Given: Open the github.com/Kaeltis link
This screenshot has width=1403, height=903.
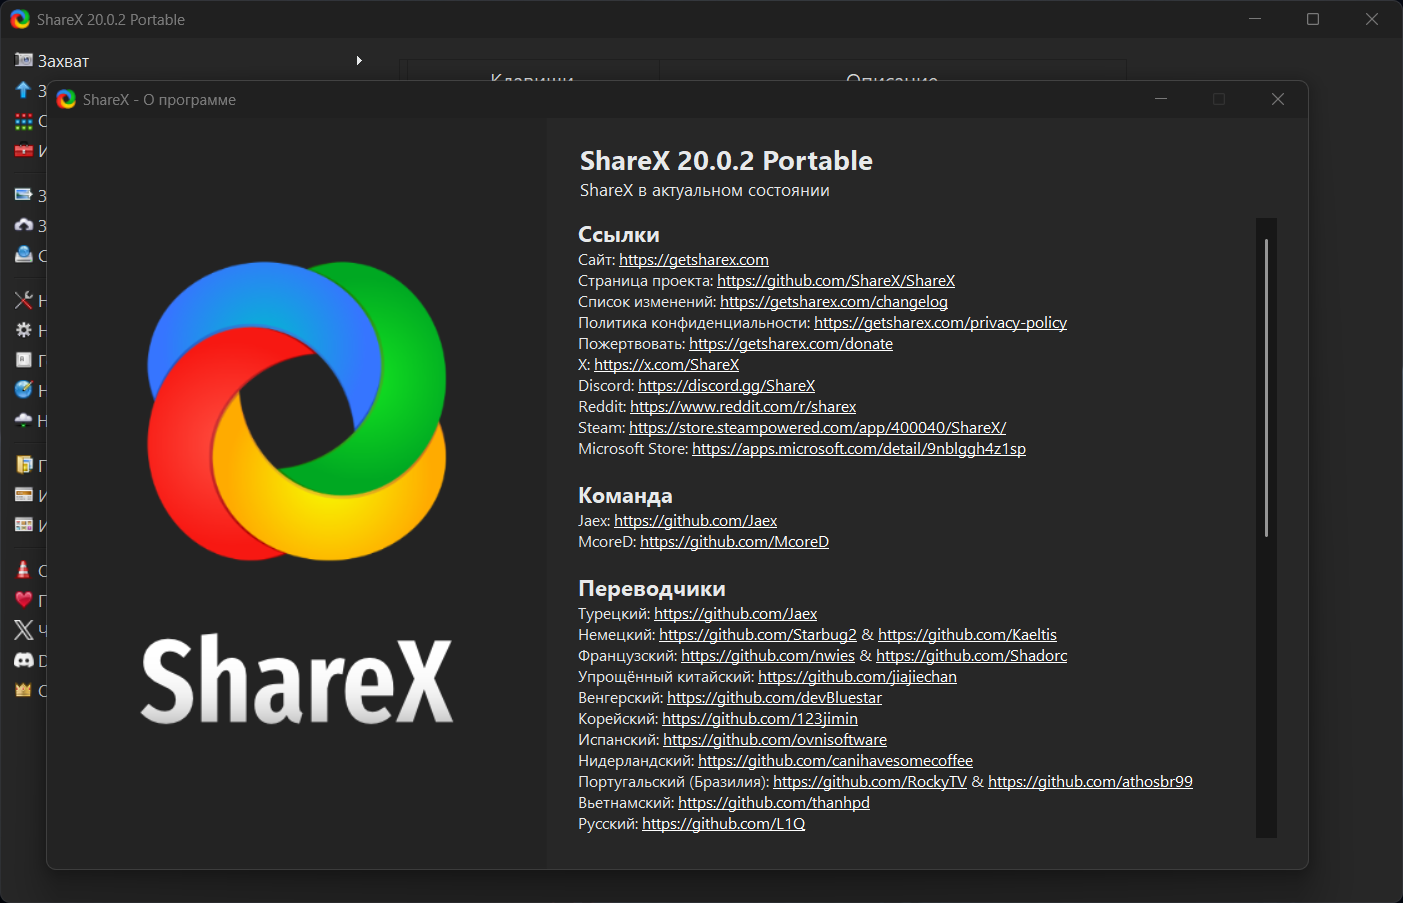Looking at the screenshot, I should click(968, 635).
